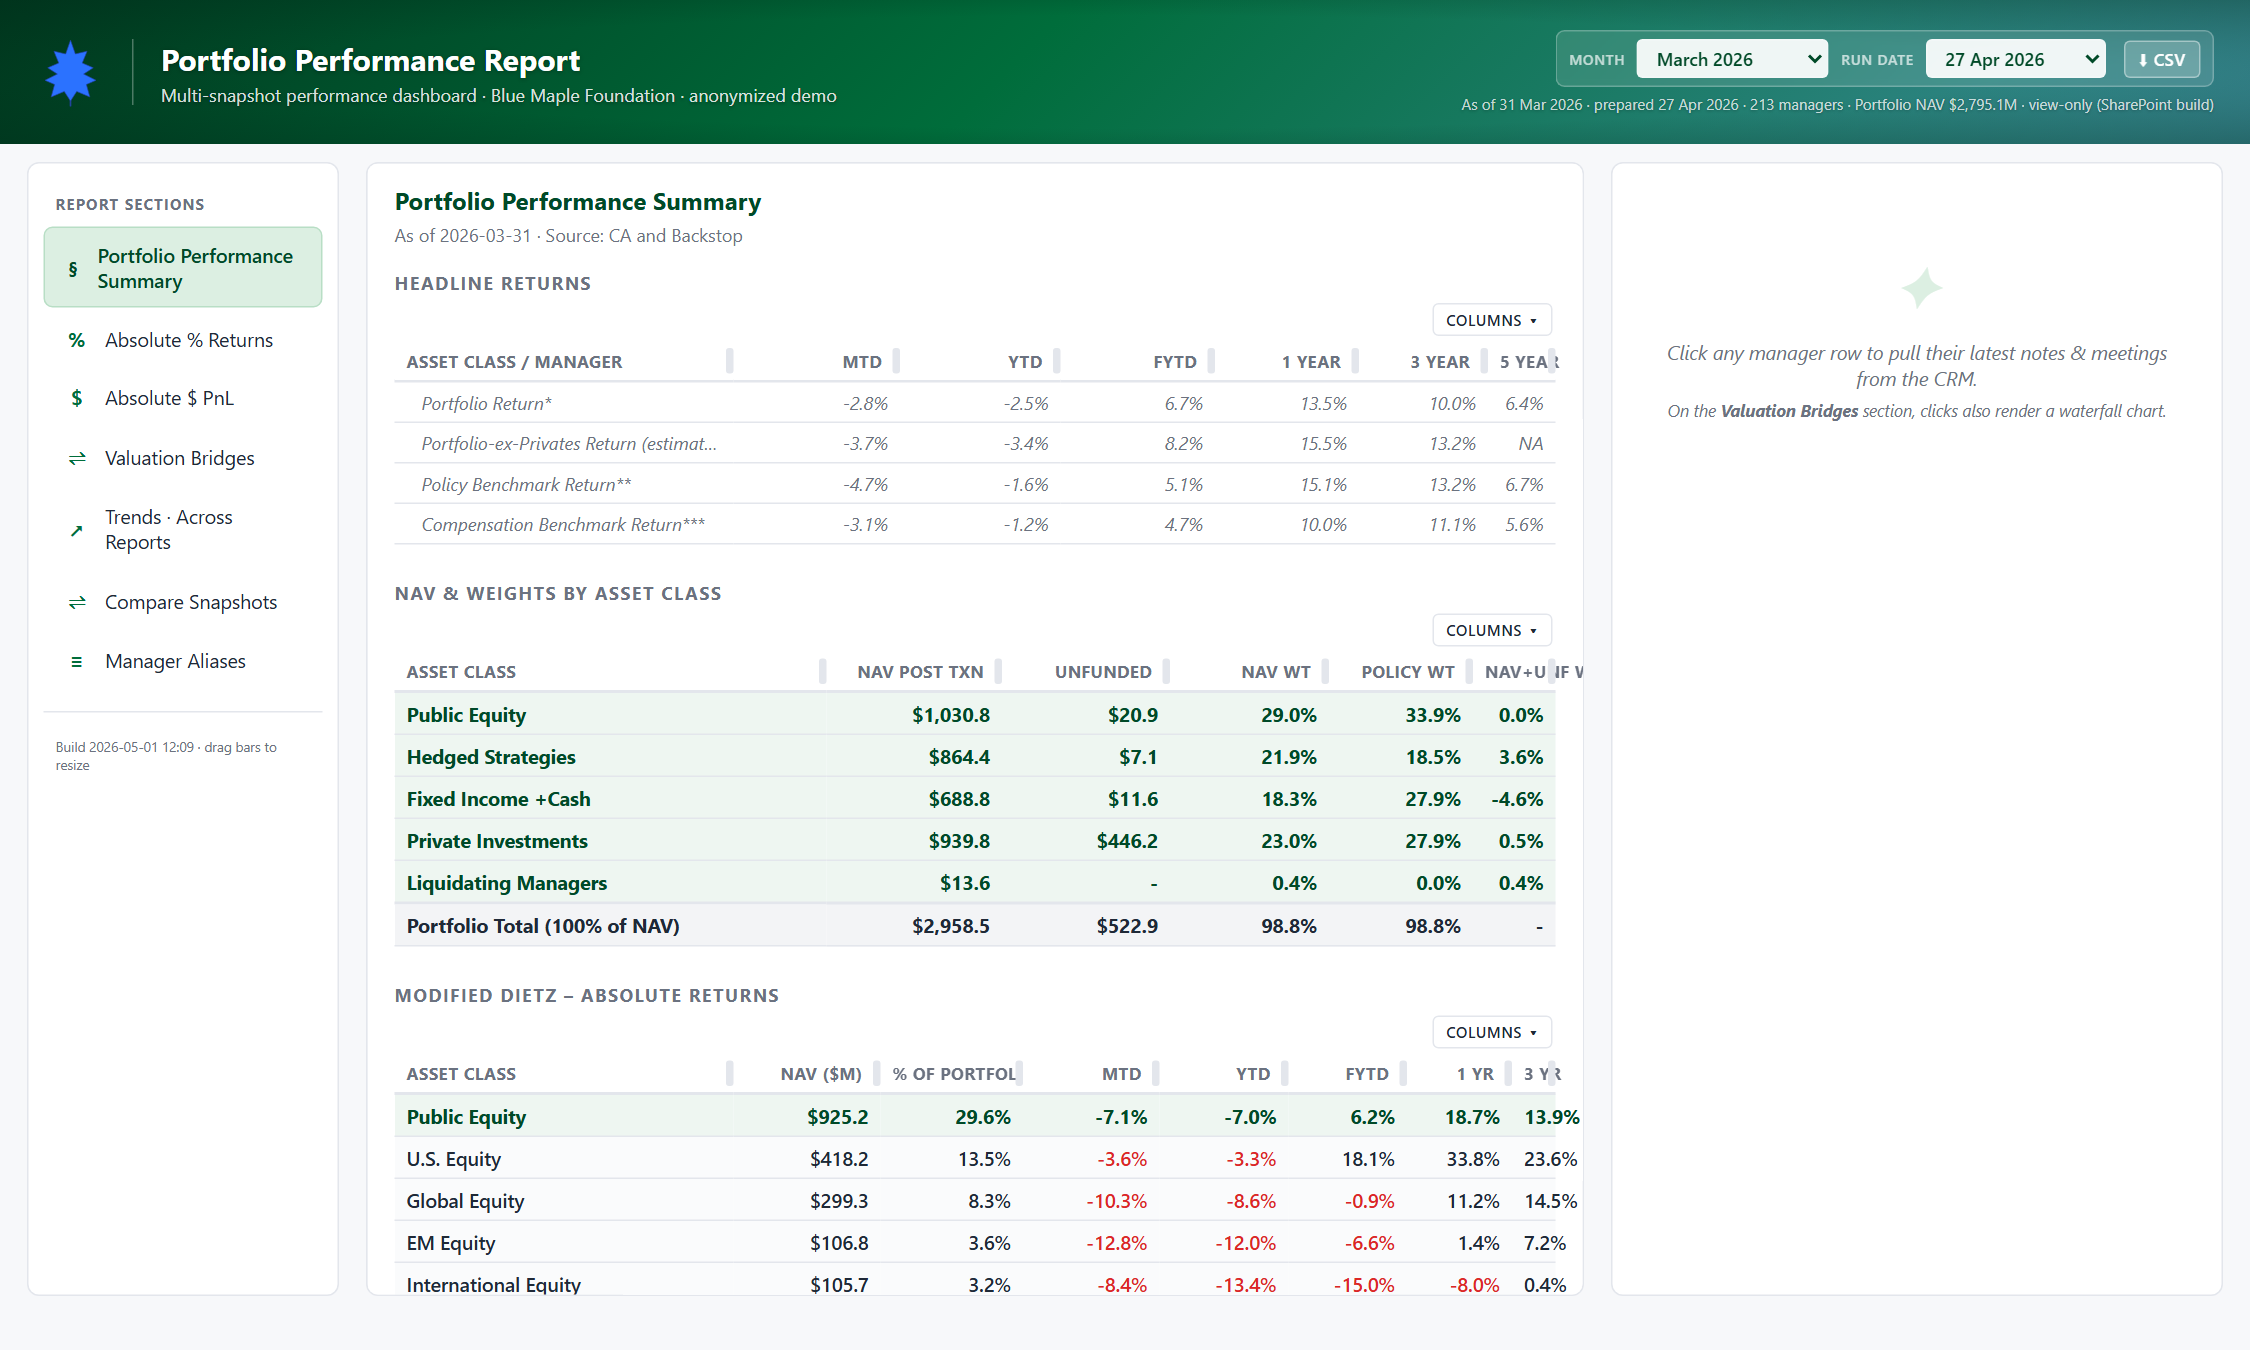
Task: Switch to Valuation Bridges section
Action: 183,458
